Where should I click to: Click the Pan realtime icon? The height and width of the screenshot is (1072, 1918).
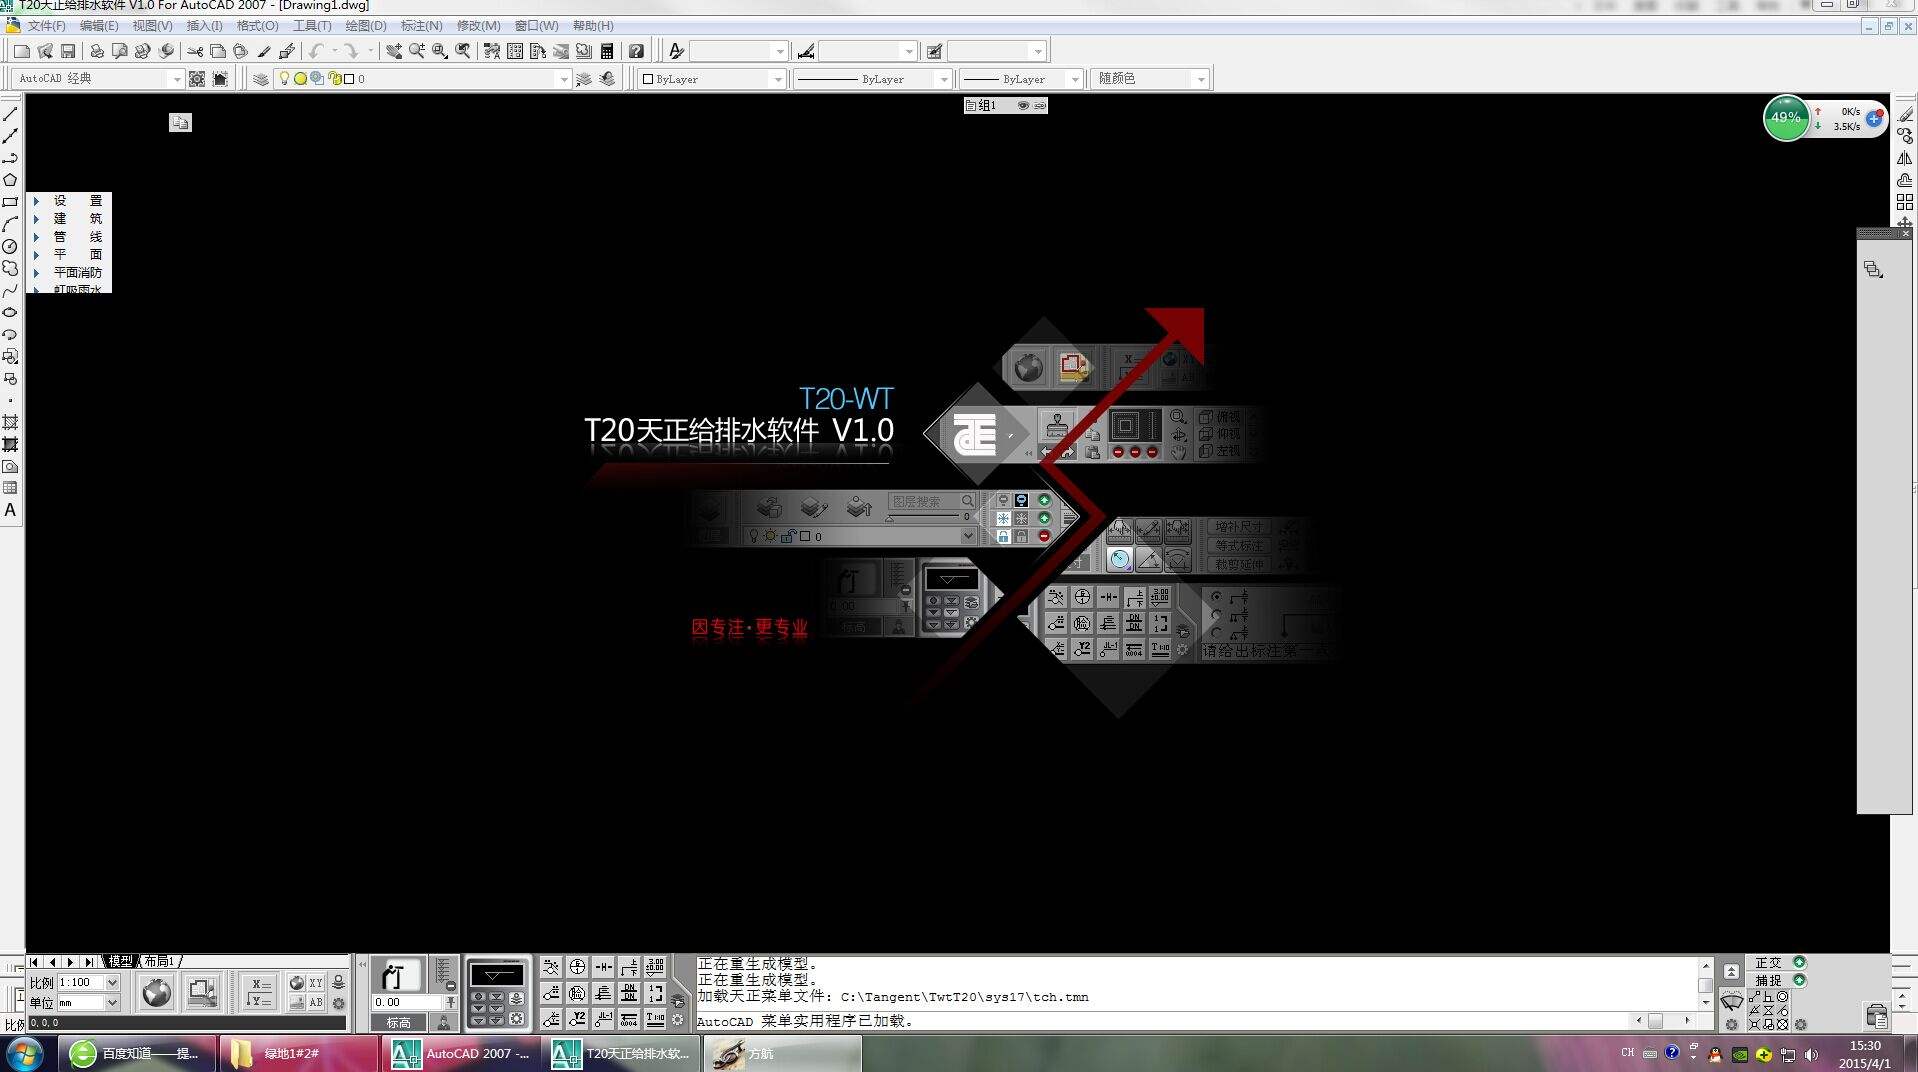(x=394, y=51)
